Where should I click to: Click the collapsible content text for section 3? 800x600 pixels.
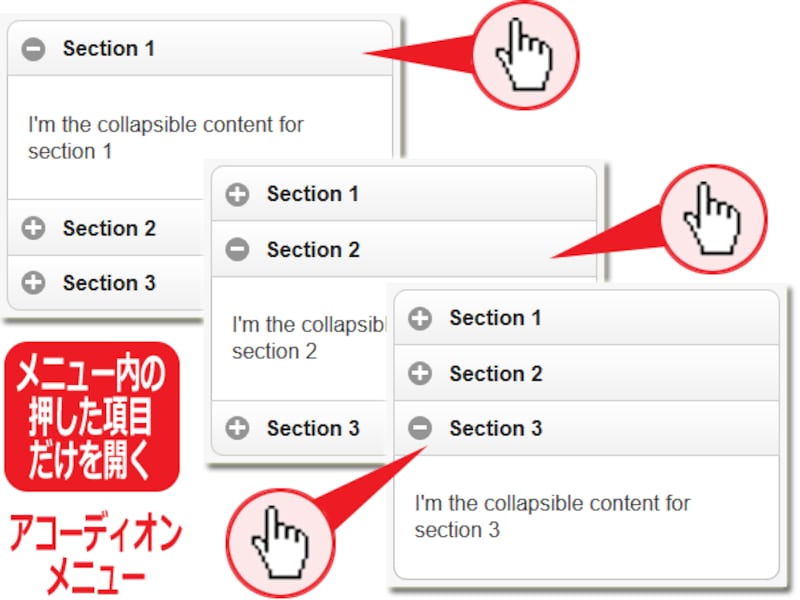click(x=552, y=516)
